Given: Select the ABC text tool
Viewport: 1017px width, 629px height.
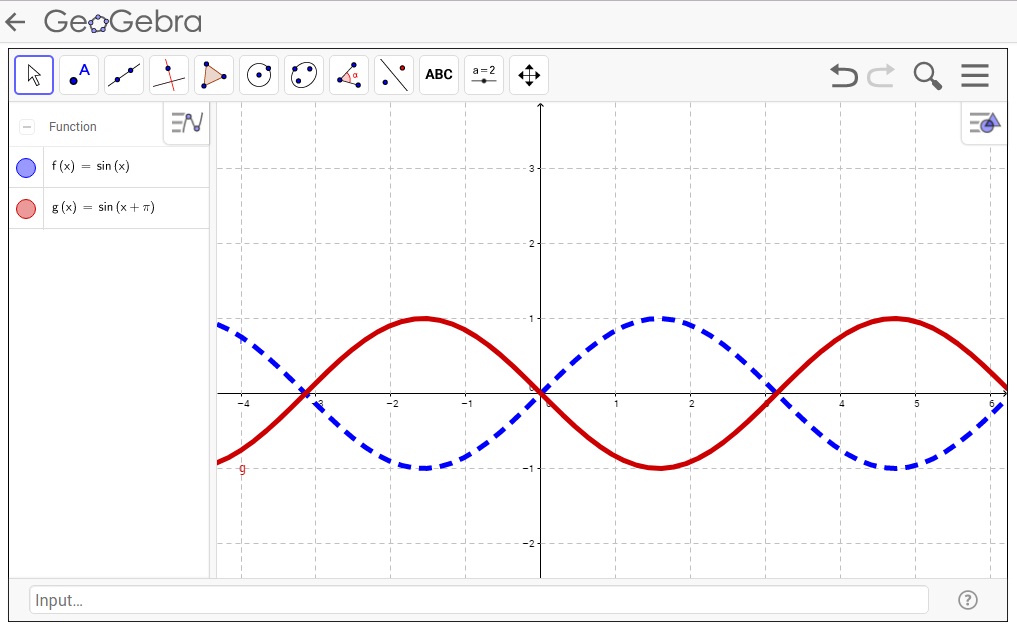Looking at the screenshot, I should [x=438, y=75].
